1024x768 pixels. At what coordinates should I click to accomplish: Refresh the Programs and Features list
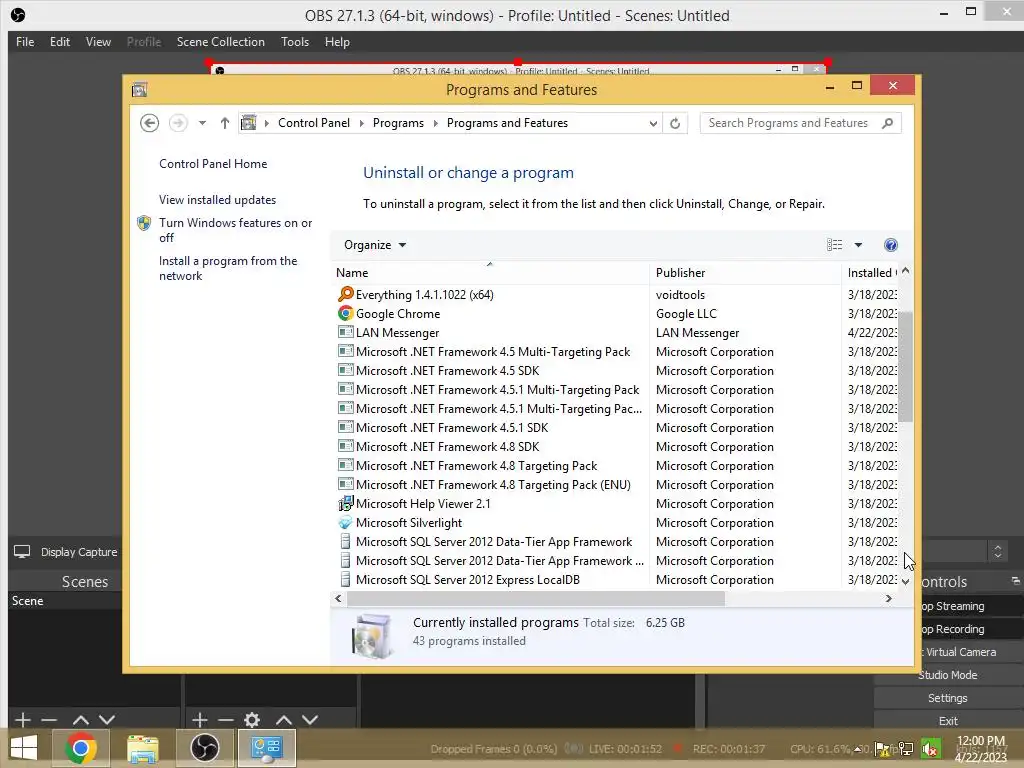[675, 123]
